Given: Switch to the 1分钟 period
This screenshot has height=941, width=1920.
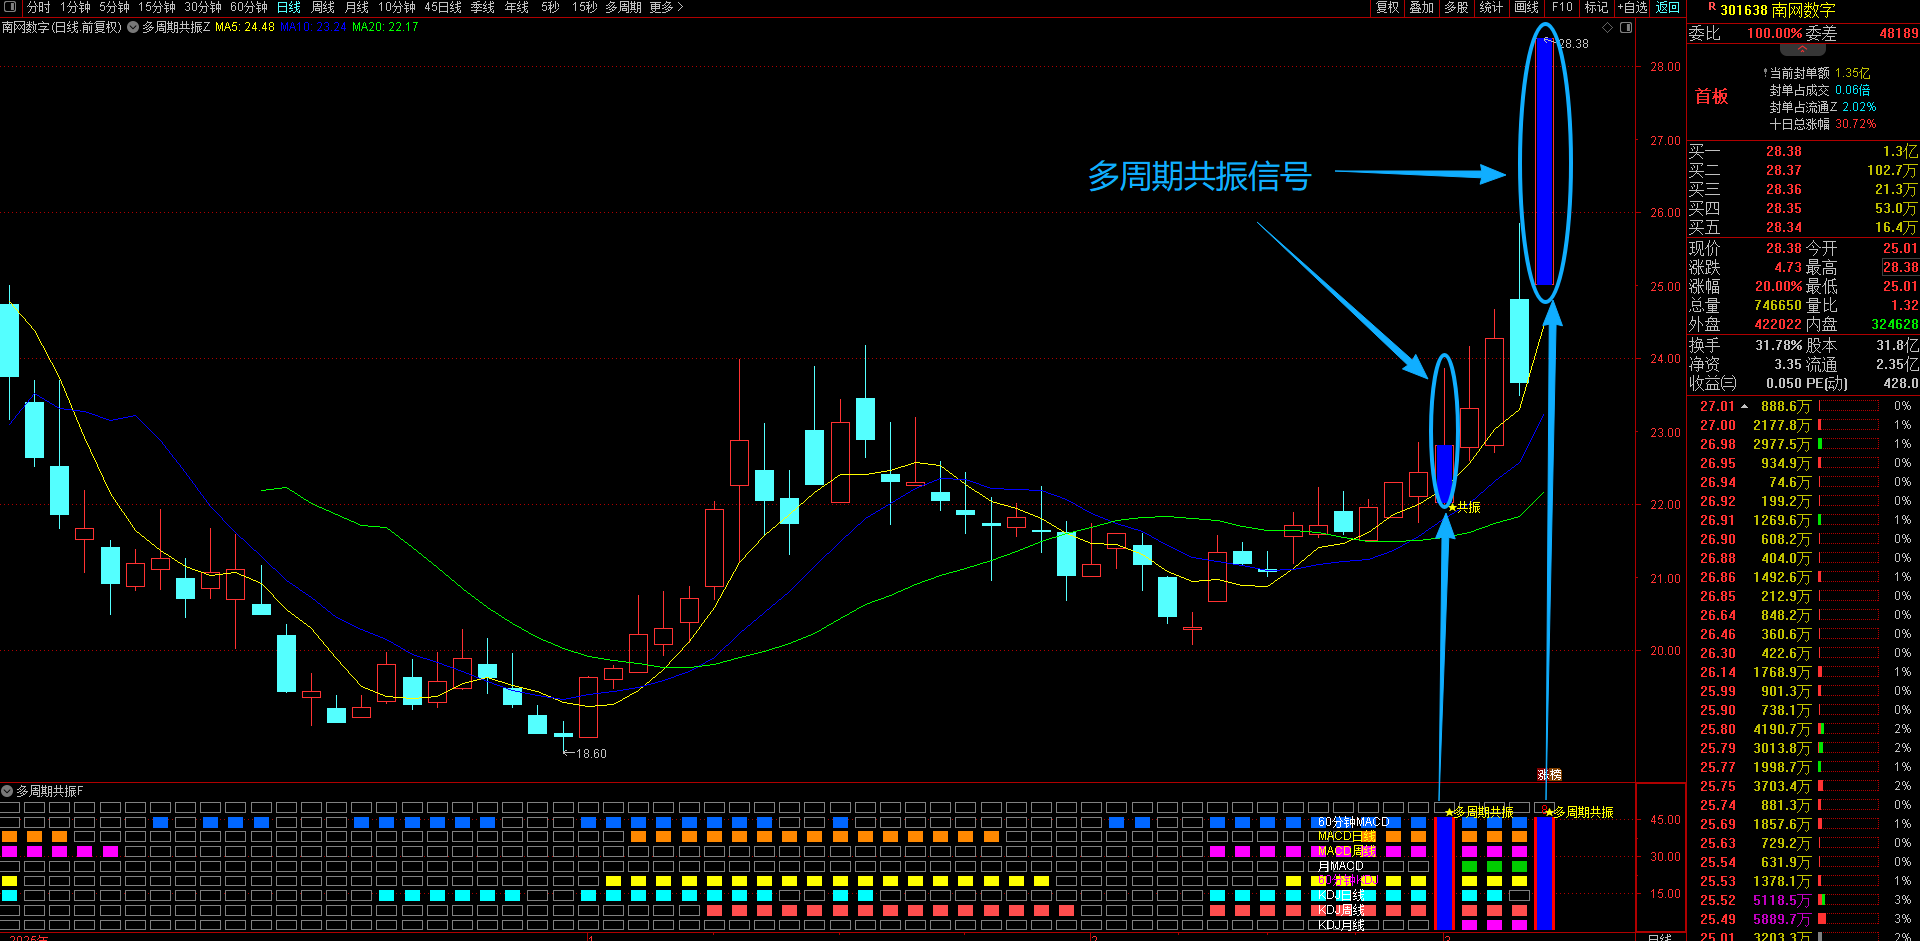Looking at the screenshot, I should coord(75,7).
